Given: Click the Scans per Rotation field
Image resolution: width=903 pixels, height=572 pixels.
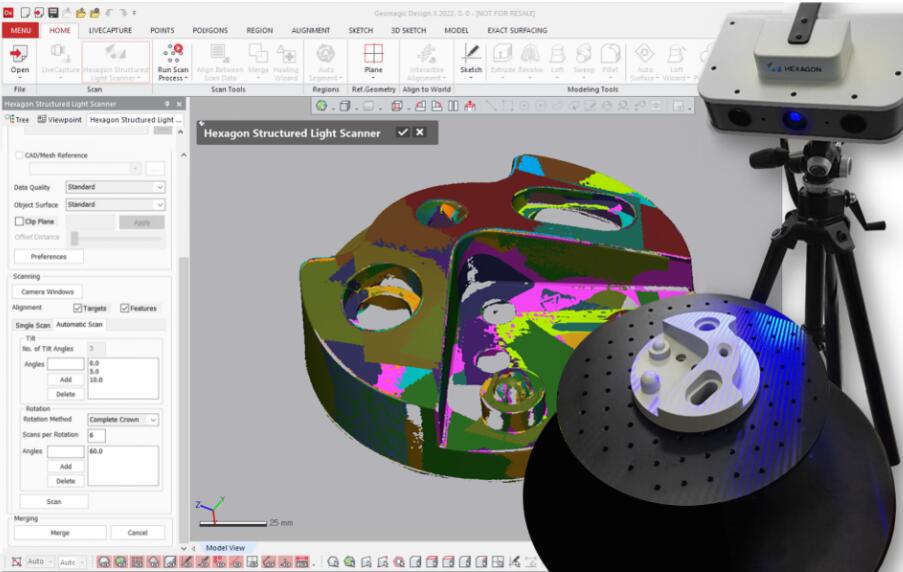Looking at the screenshot, I should coord(96,435).
